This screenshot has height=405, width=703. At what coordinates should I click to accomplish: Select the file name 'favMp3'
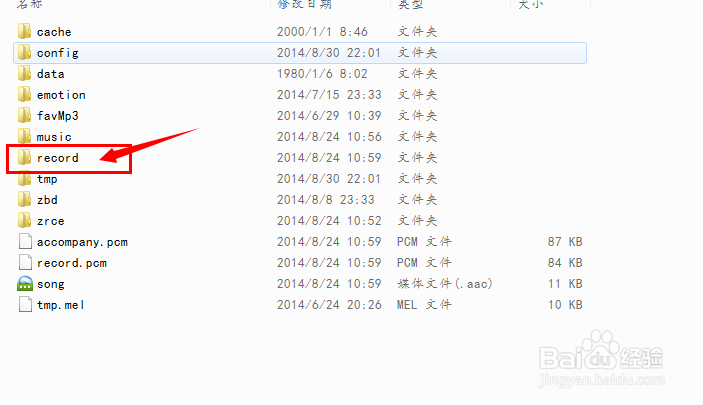pyautogui.click(x=57, y=116)
